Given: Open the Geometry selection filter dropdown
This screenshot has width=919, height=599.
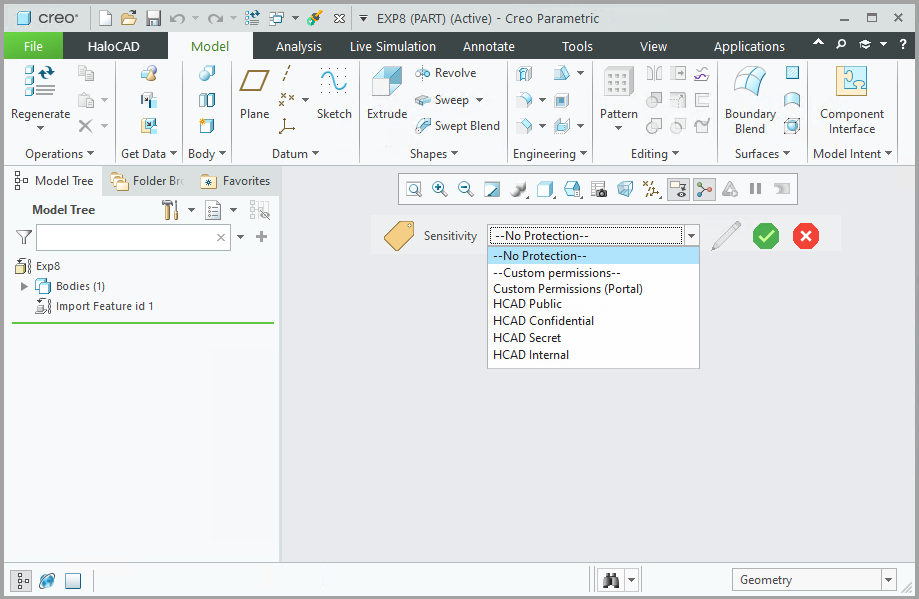Looking at the screenshot, I should [x=888, y=580].
